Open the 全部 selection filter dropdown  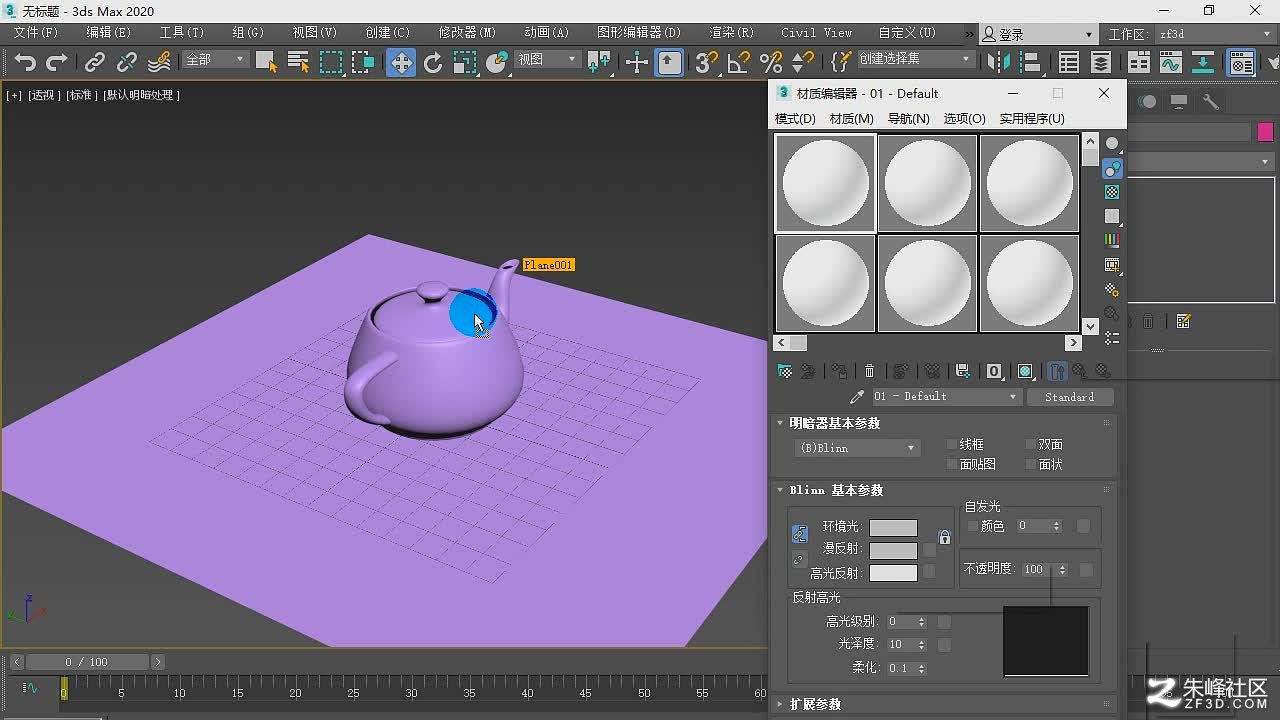coord(215,60)
